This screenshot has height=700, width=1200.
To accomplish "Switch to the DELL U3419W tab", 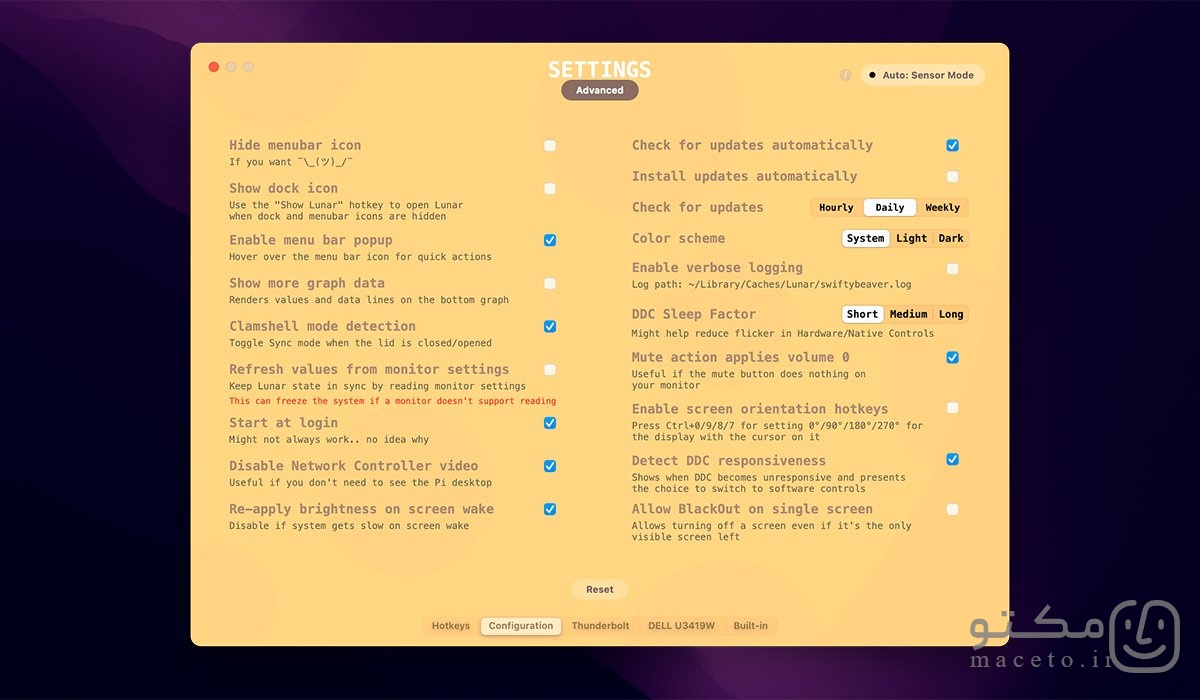I will click(x=681, y=626).
